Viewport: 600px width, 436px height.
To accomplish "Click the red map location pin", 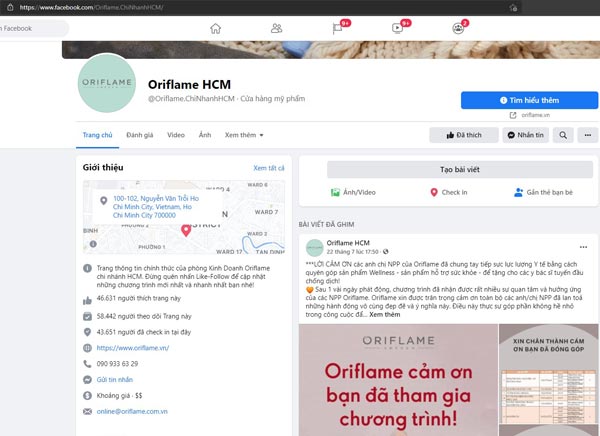I will tap(186, 230).
